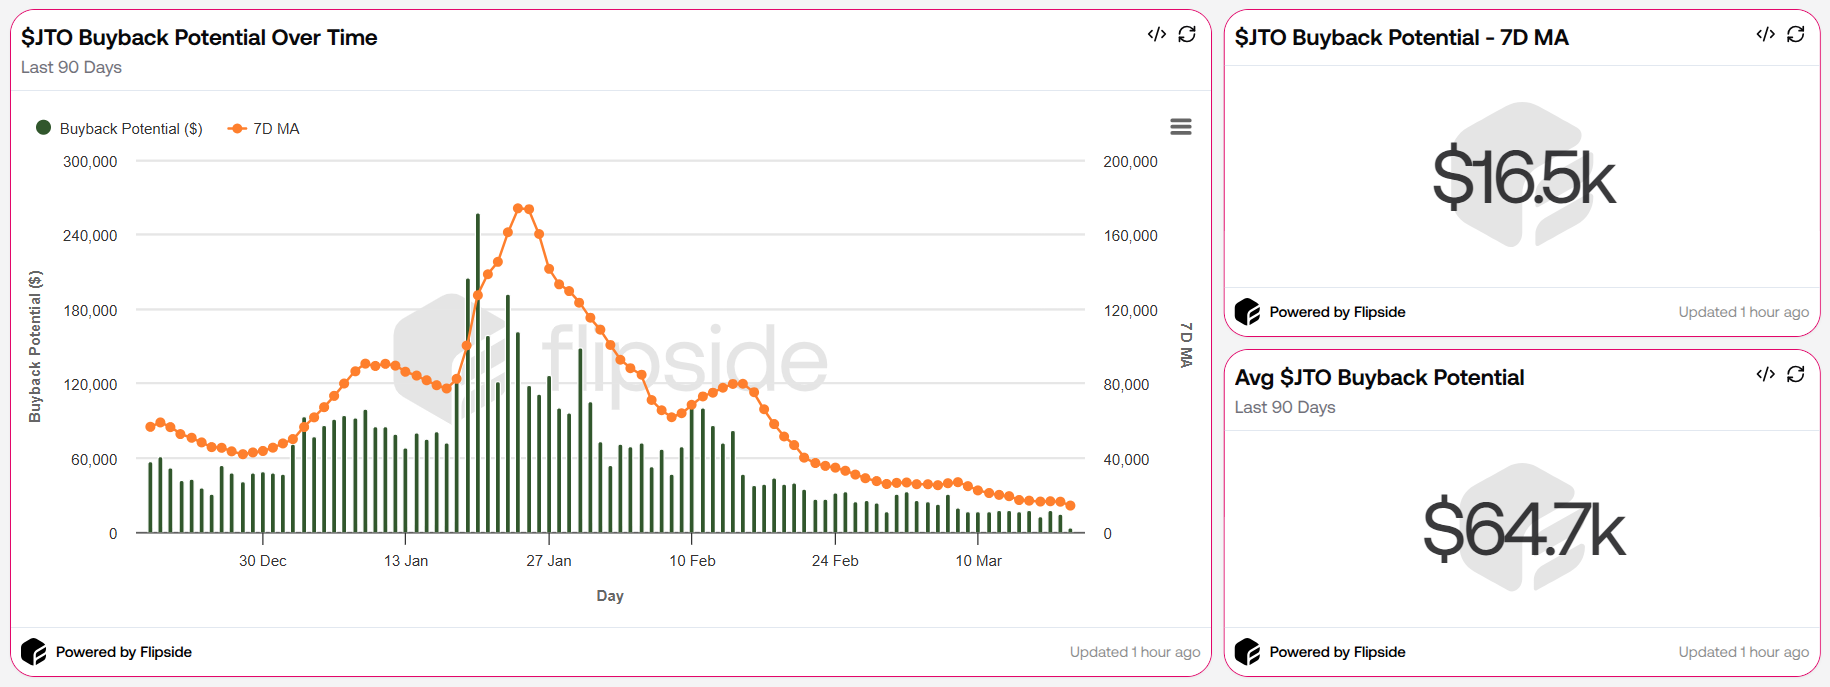Click Flipside logo in main chart footer
The image size is (1830, 687).
34,652
